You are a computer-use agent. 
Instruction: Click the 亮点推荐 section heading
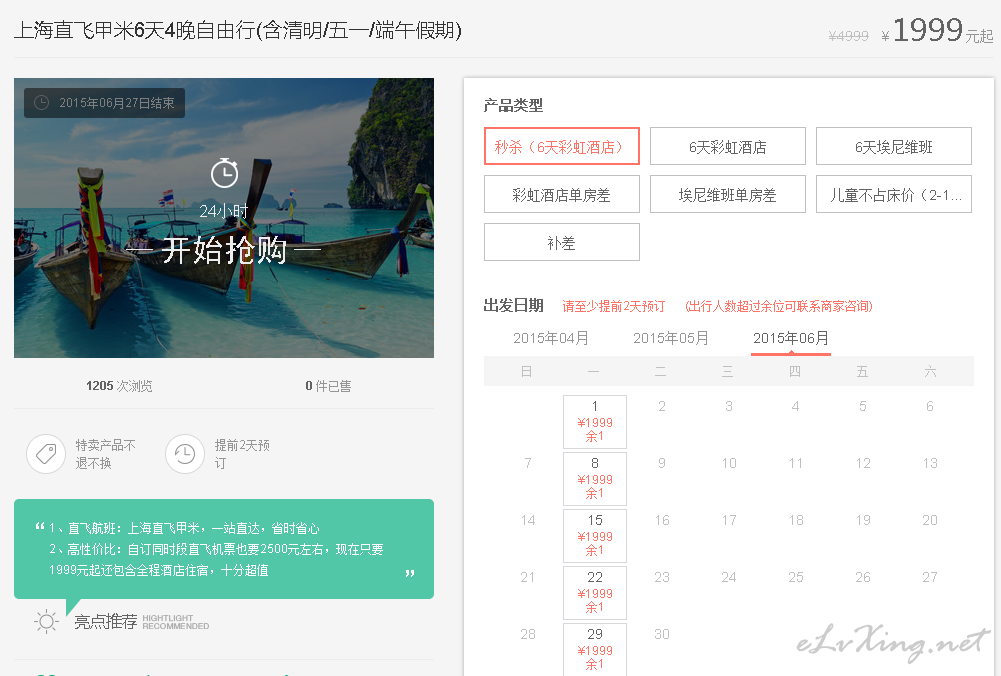coord(106,621)
